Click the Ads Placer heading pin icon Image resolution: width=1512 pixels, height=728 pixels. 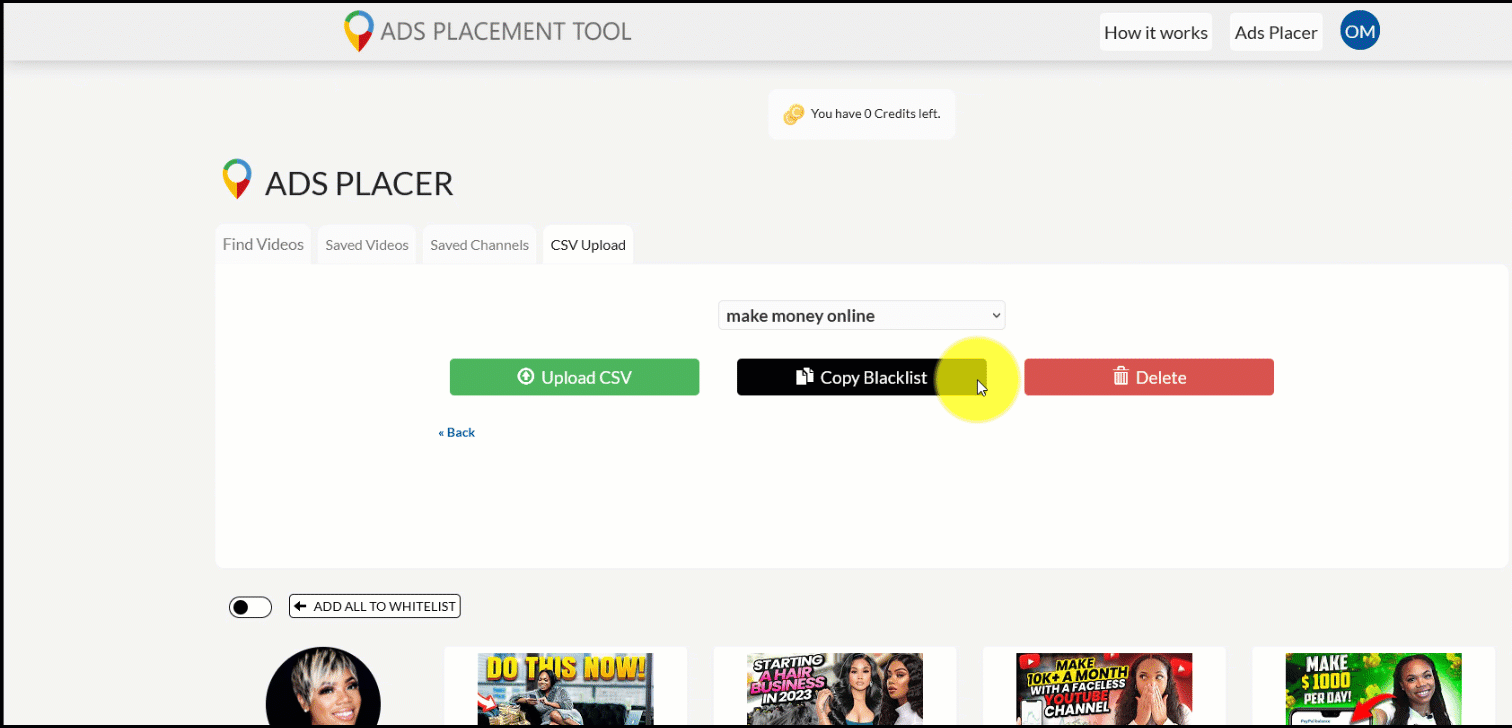click(x=237, y=180)
